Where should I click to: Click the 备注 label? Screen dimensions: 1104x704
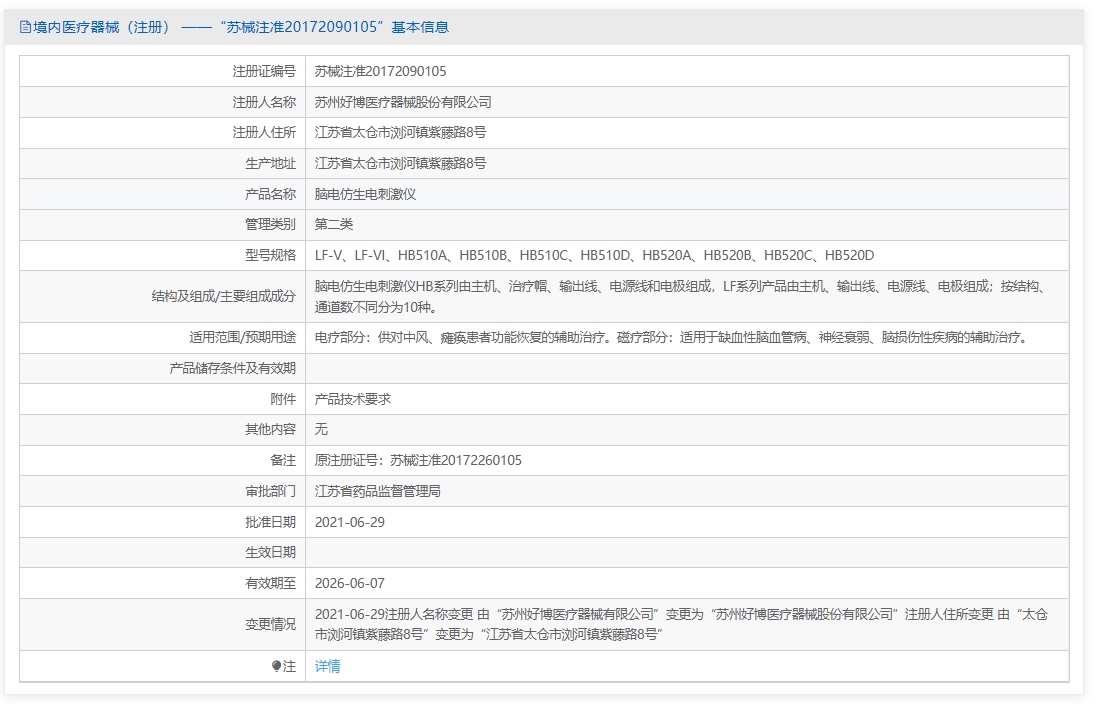pyautogui.click(x=283, y=460)
